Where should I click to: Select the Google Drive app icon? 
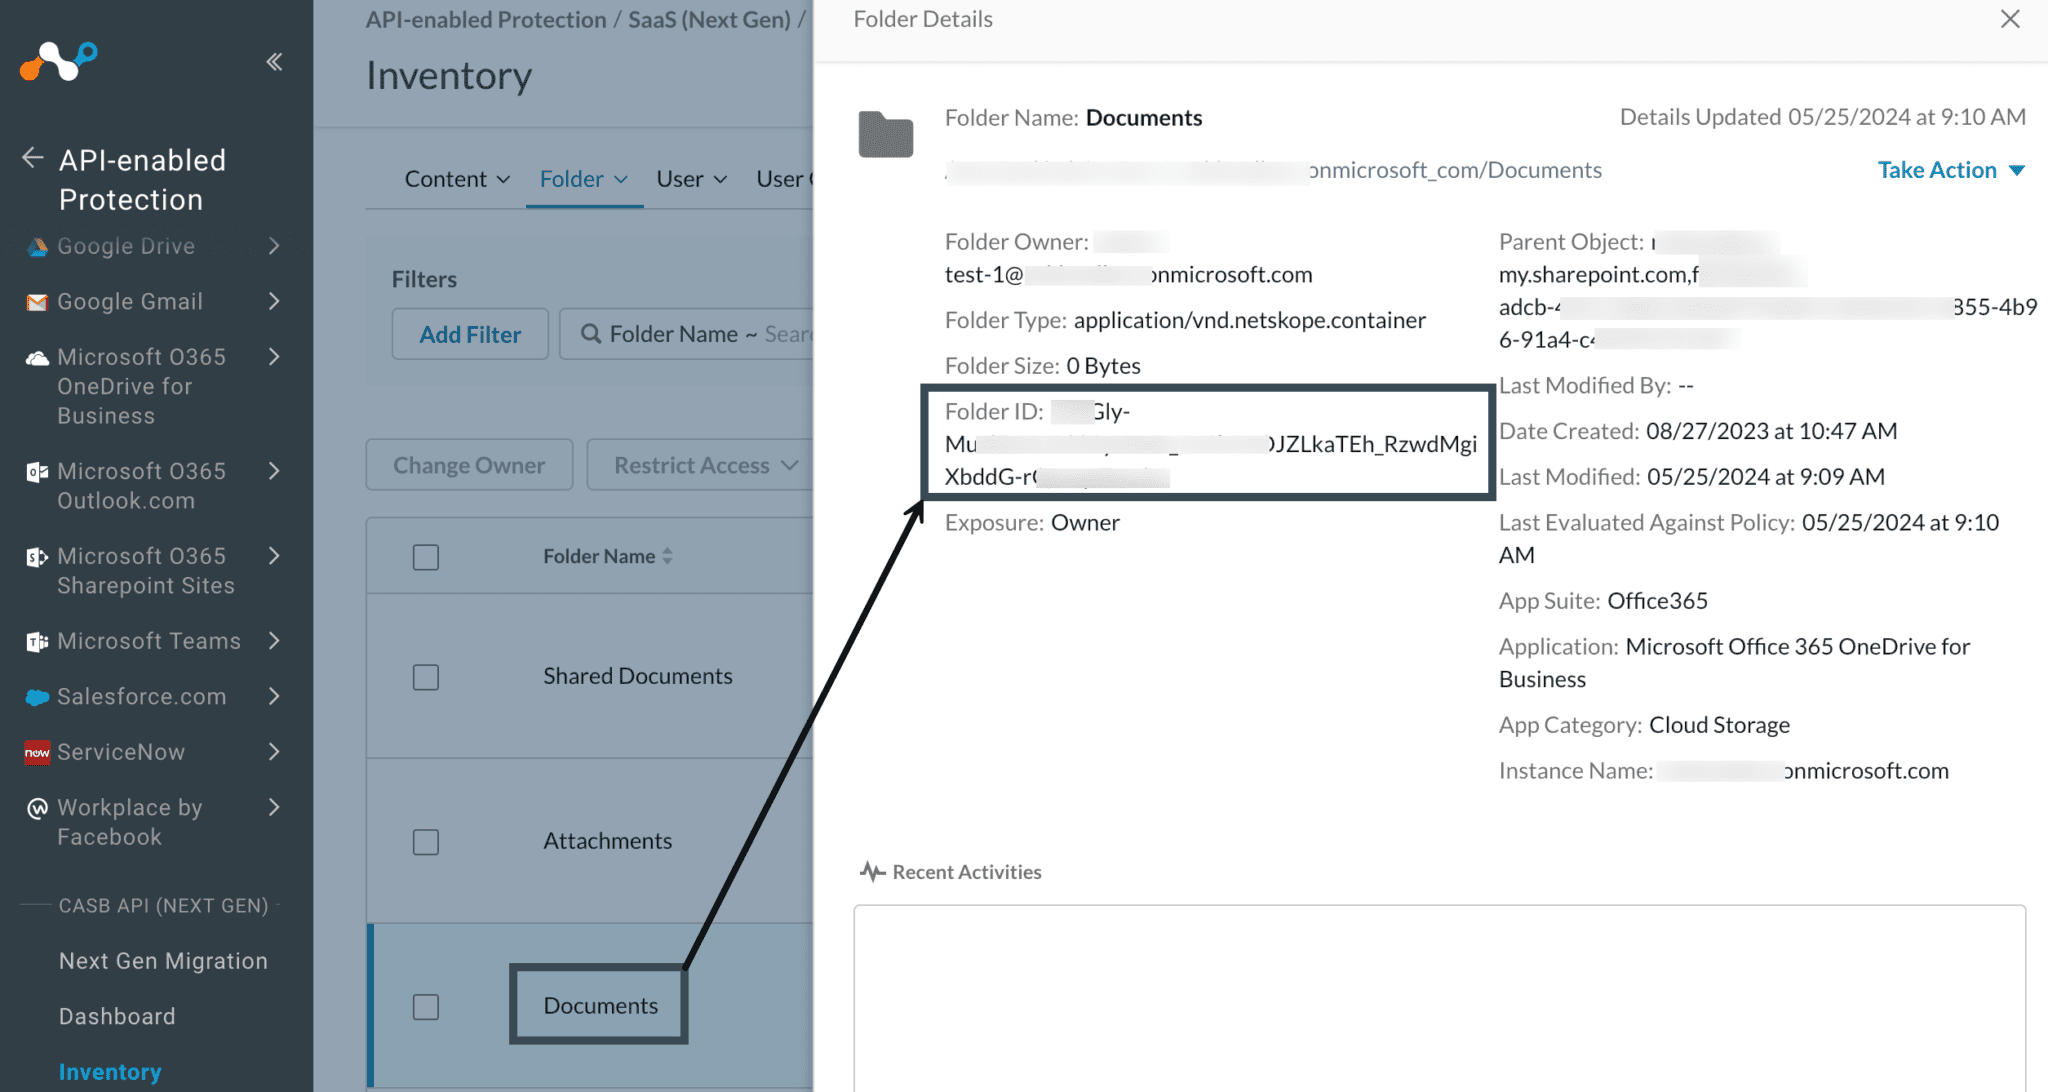(36, 246)
